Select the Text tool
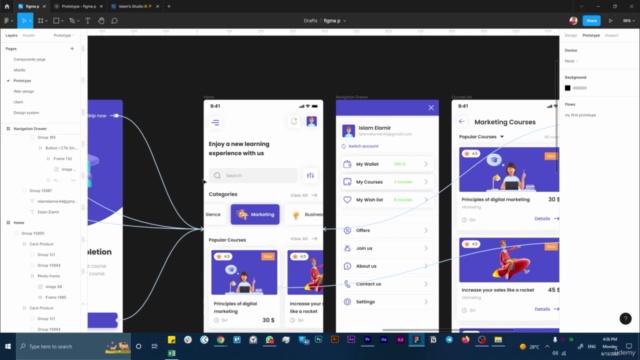The height and width of the screenshot is (360, 640). (87, 20)
